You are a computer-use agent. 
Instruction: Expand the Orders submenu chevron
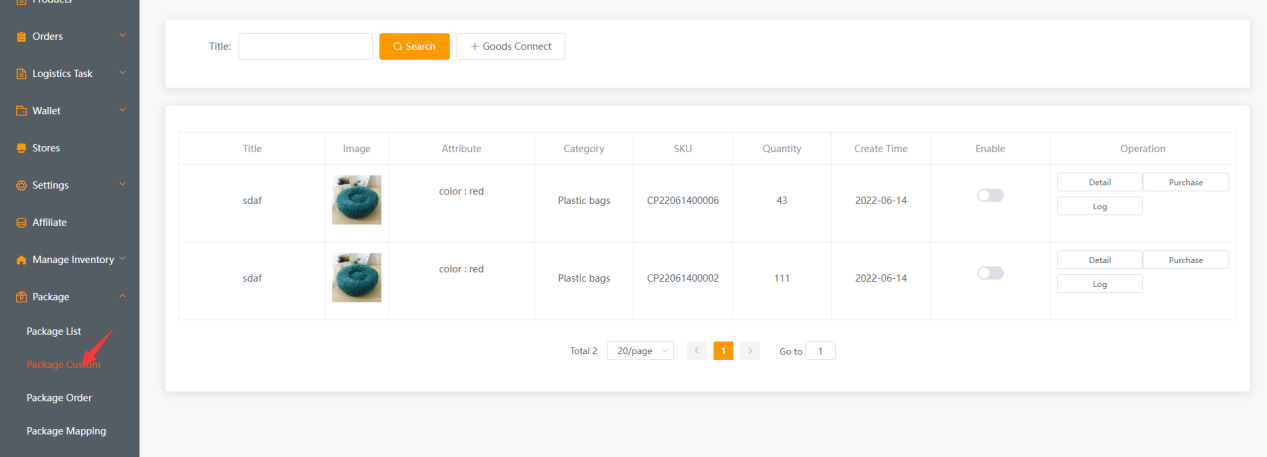pos(122,37)
